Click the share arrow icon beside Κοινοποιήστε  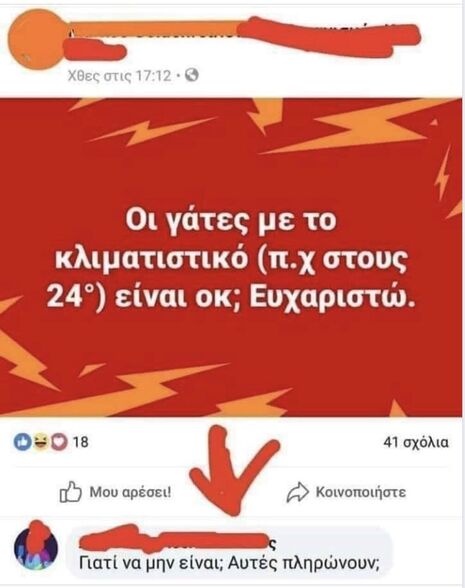point(298,492)
